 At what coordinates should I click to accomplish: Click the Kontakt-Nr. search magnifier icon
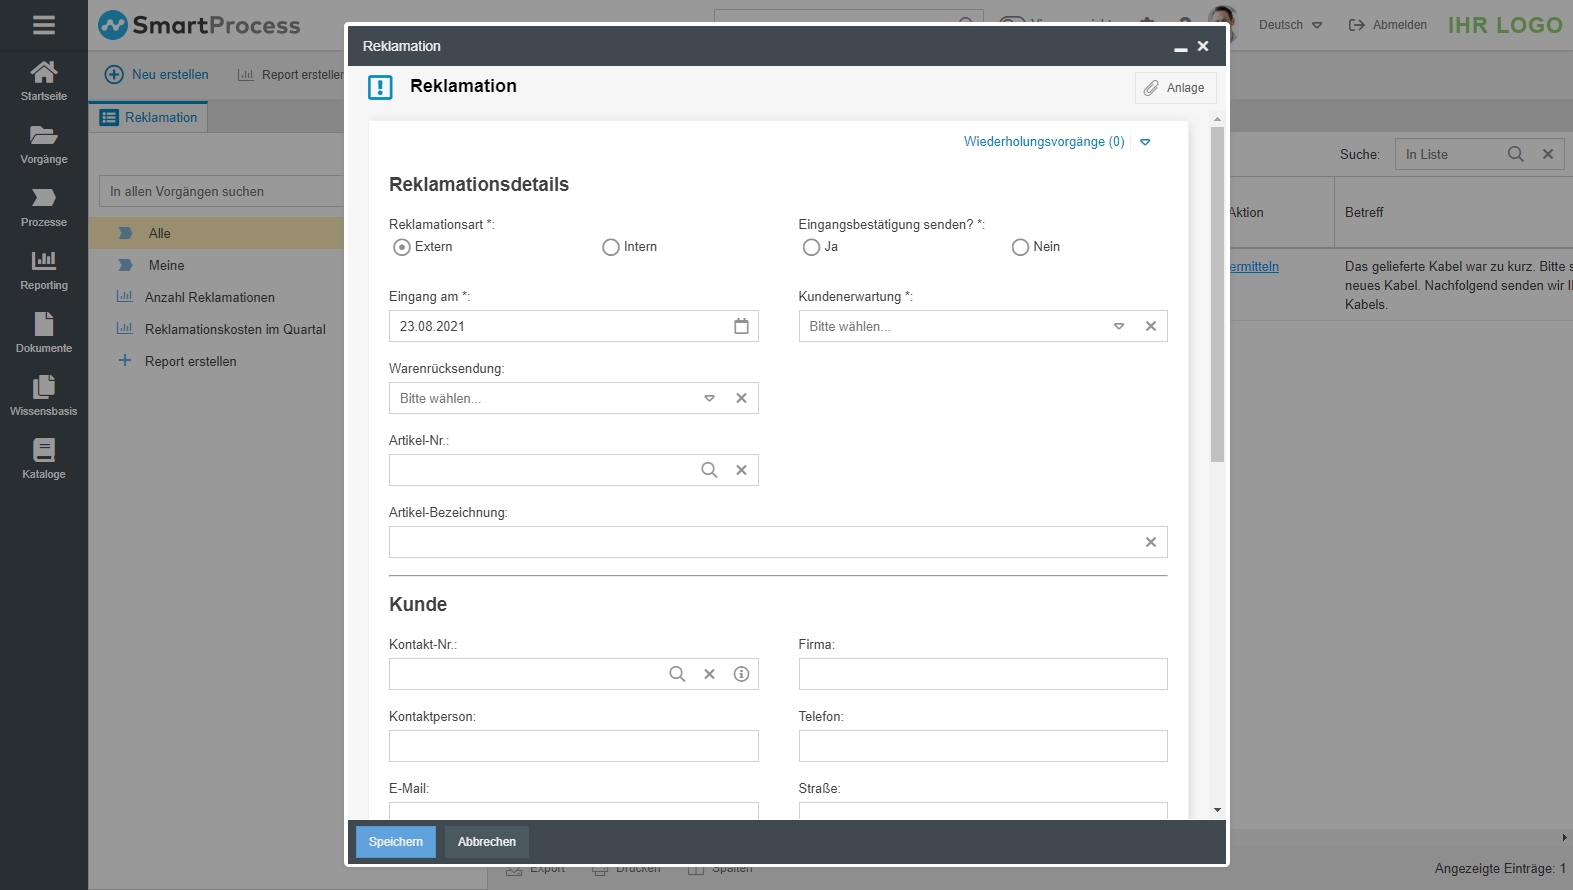tap(677, 674)
